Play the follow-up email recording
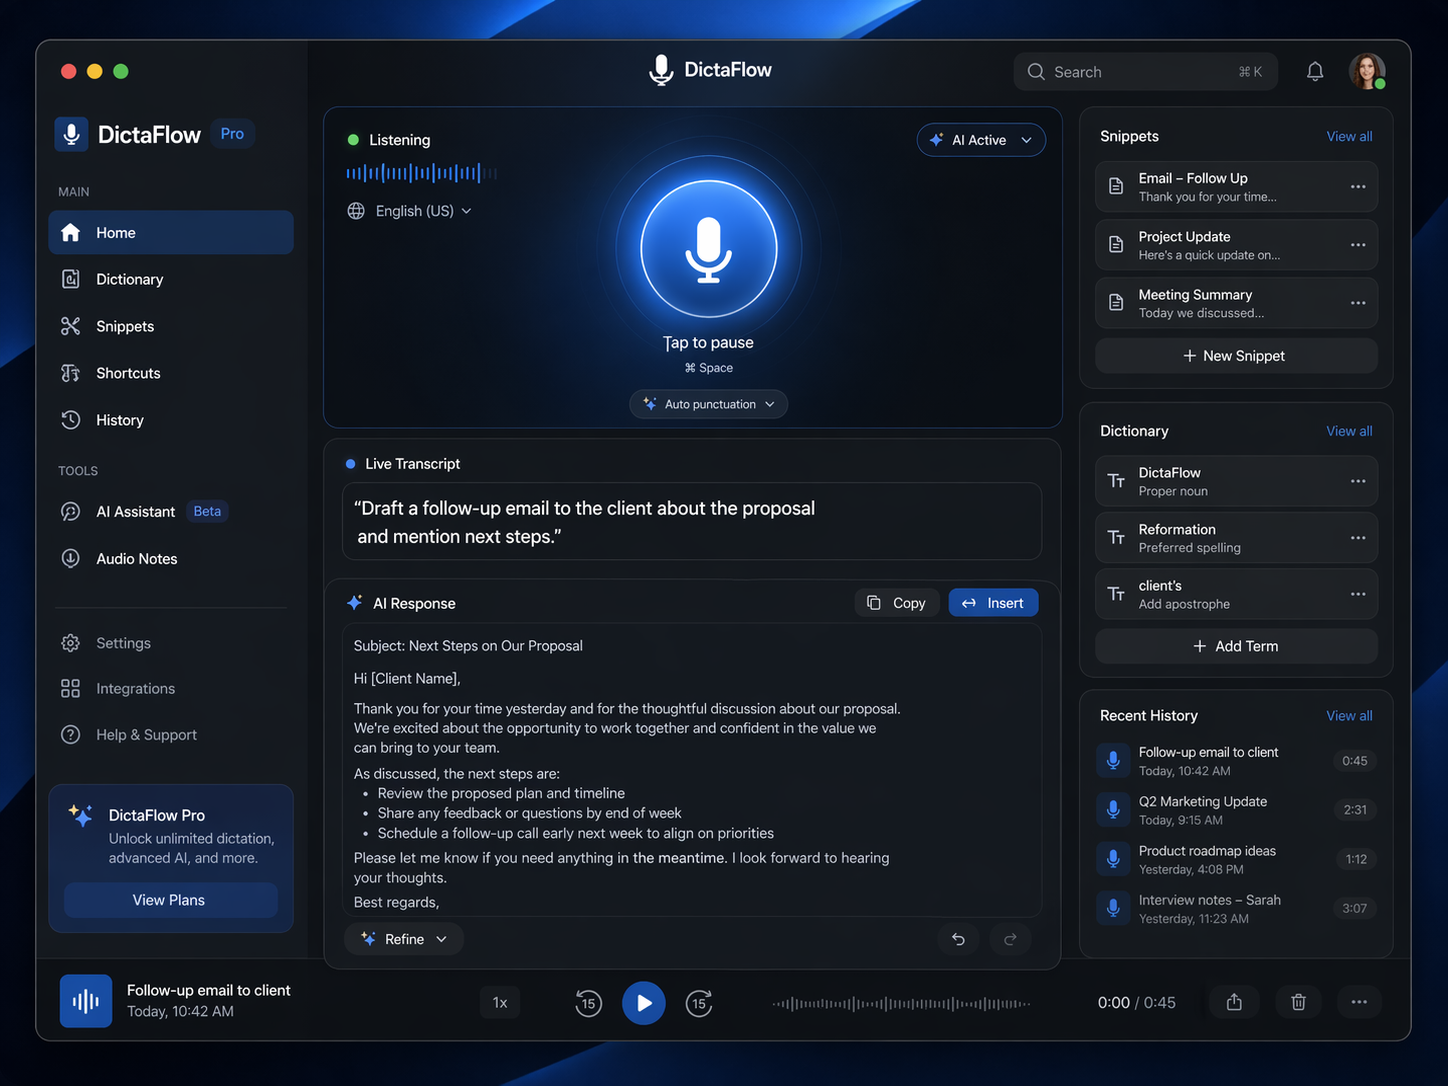 pos(644,1002)
